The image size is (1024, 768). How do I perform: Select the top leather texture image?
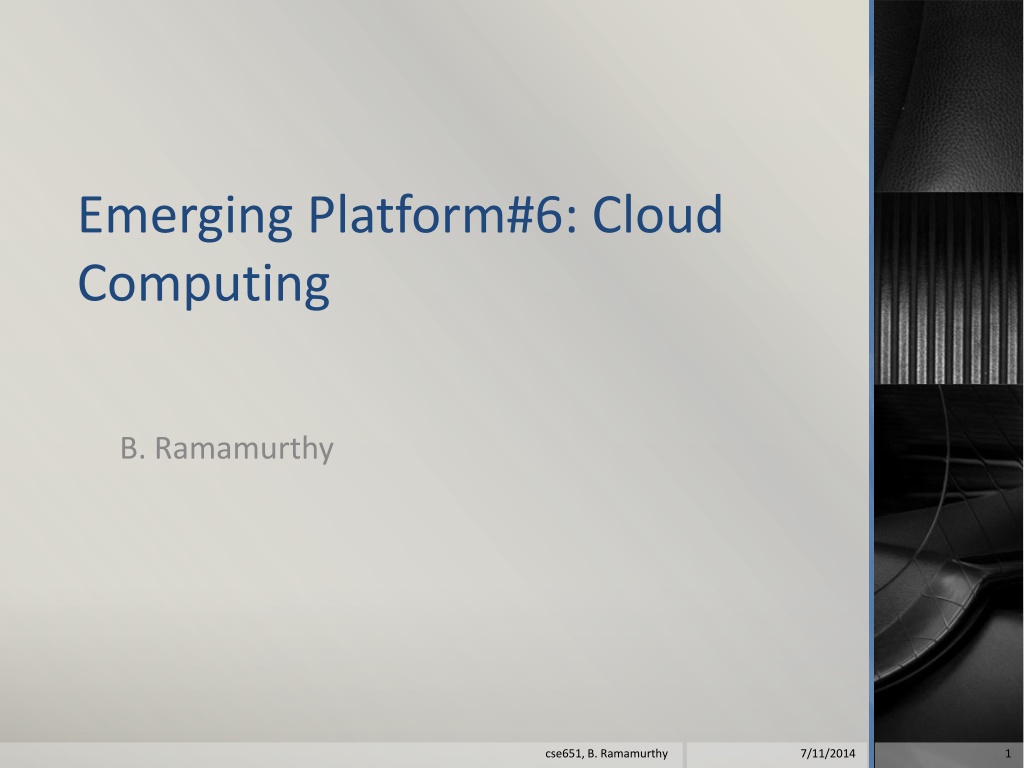(949, 96)
